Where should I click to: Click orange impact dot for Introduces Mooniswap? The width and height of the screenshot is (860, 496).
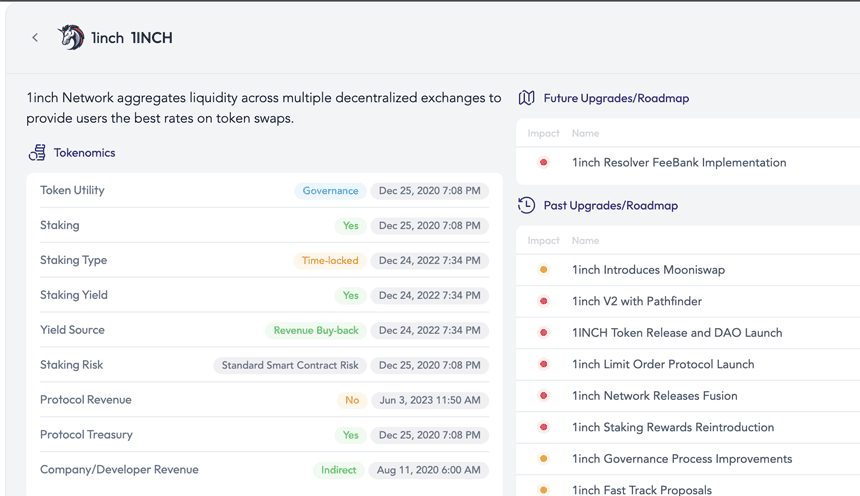pos(544,269)
